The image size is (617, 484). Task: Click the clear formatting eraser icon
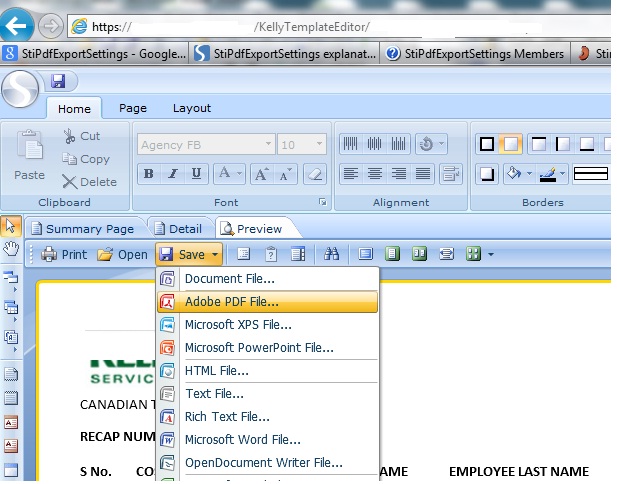(315, 174)
